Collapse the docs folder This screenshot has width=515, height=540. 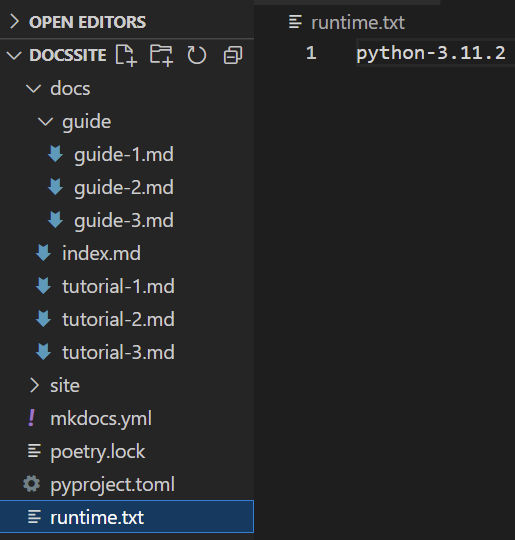[34, 89]
